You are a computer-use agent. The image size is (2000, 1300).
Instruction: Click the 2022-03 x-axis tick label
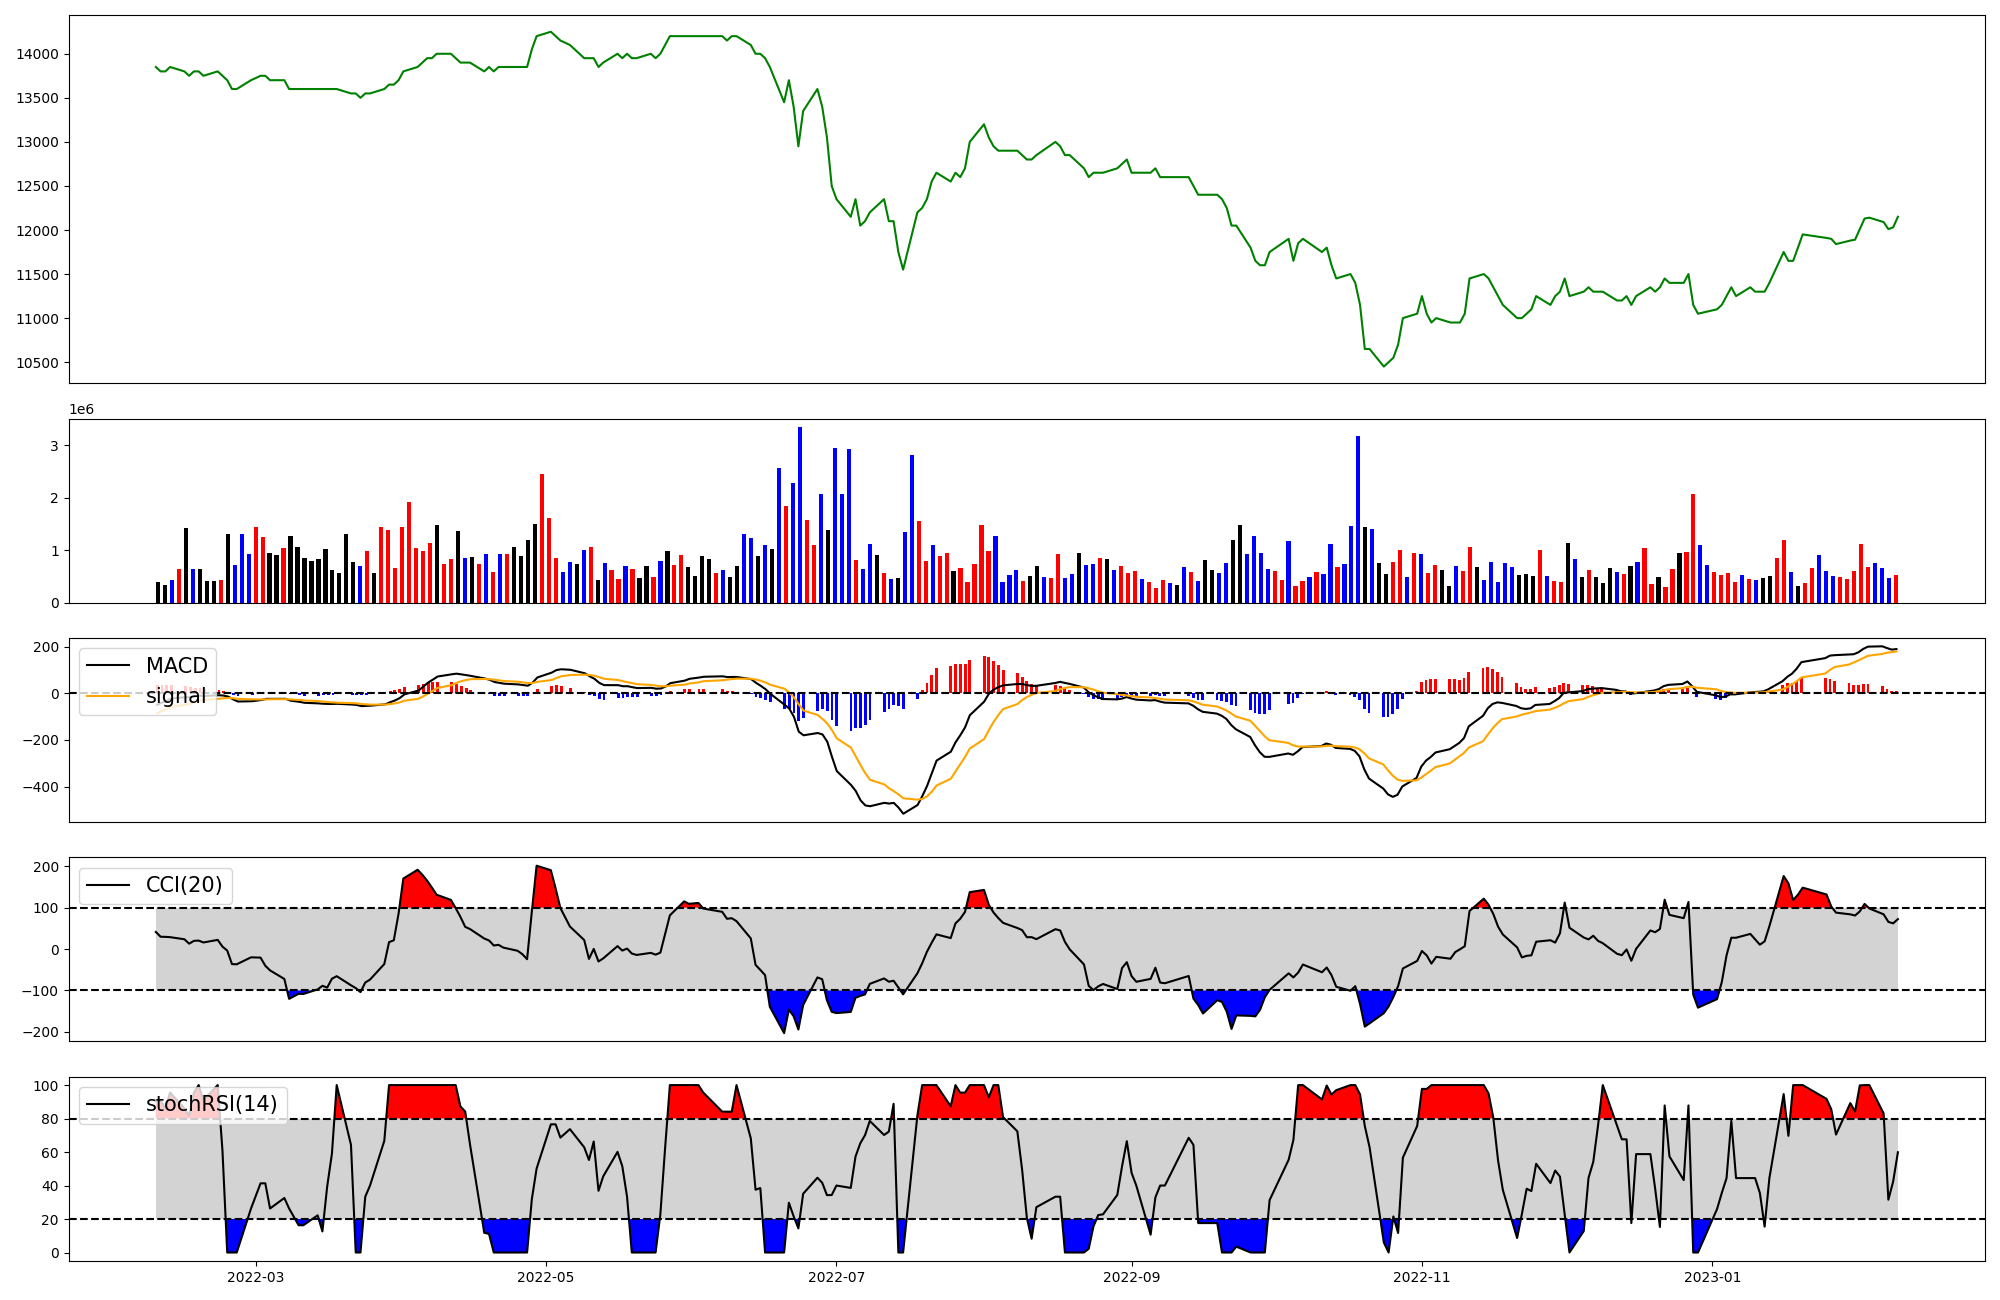(256, 1277)
